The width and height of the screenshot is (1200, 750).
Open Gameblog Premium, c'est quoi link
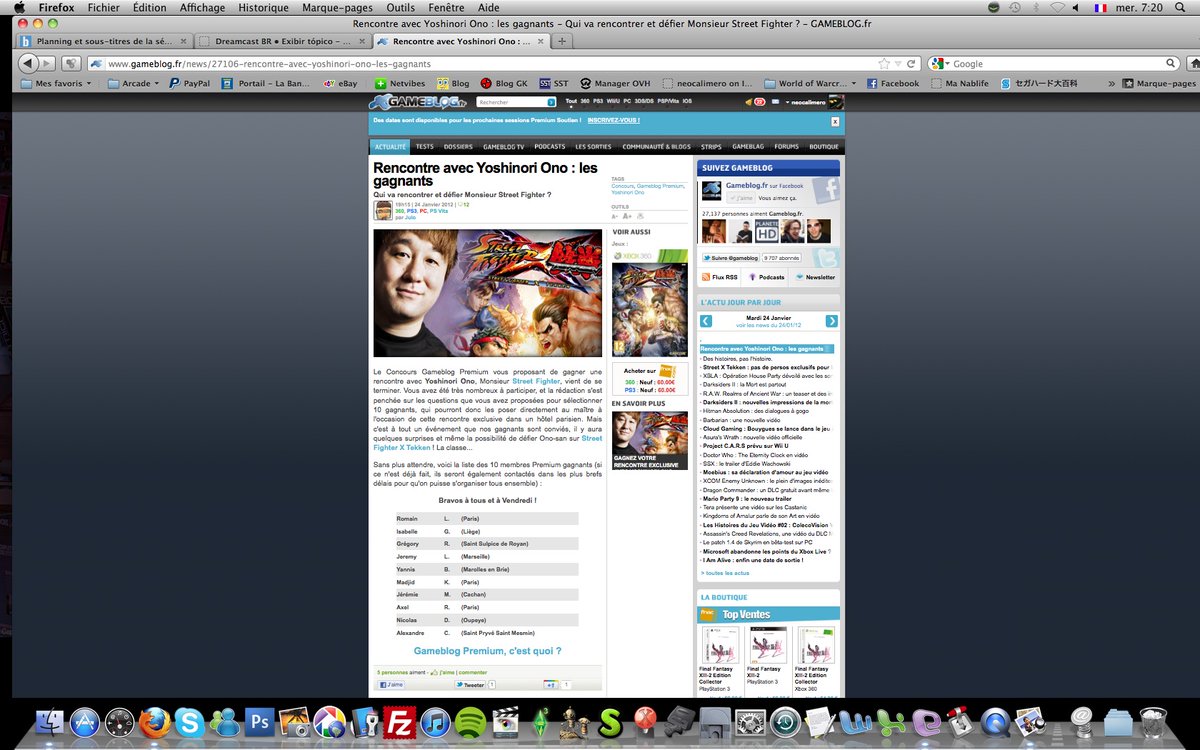pos(487,651)
